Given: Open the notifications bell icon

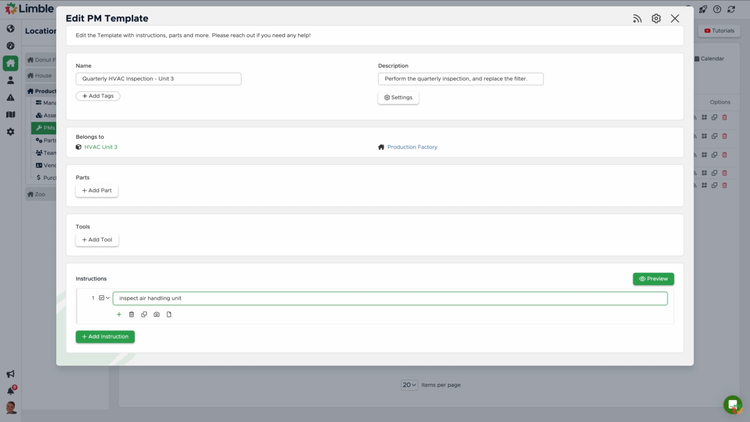Looking at the screenshot, I should click(11, 390).
